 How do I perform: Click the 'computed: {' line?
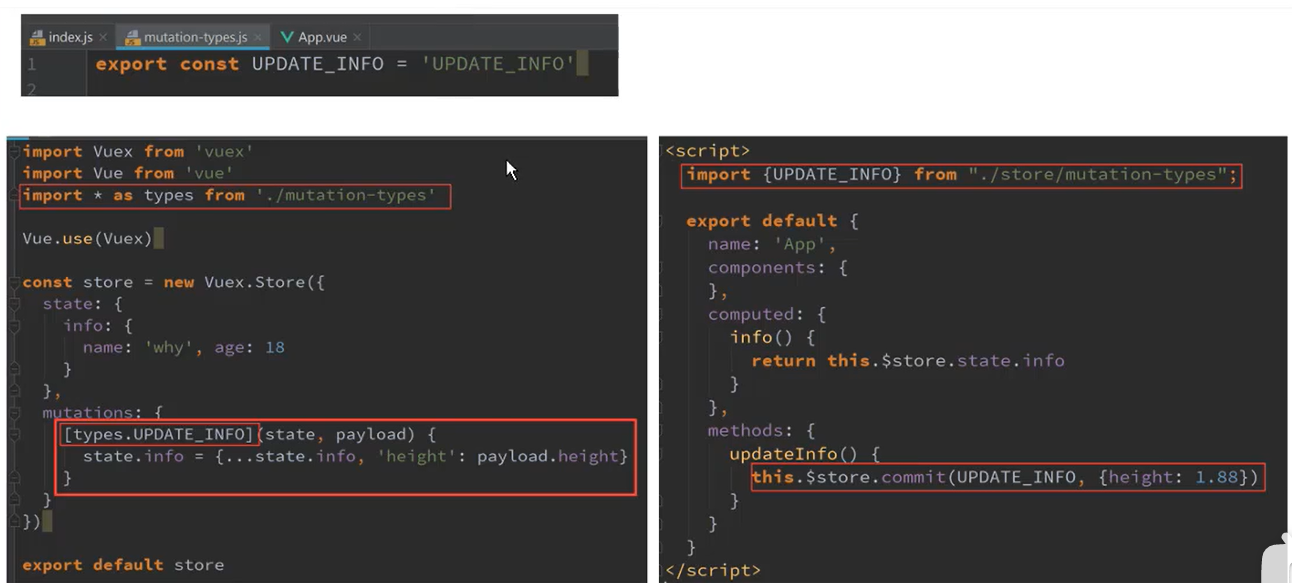click(767, 314)
